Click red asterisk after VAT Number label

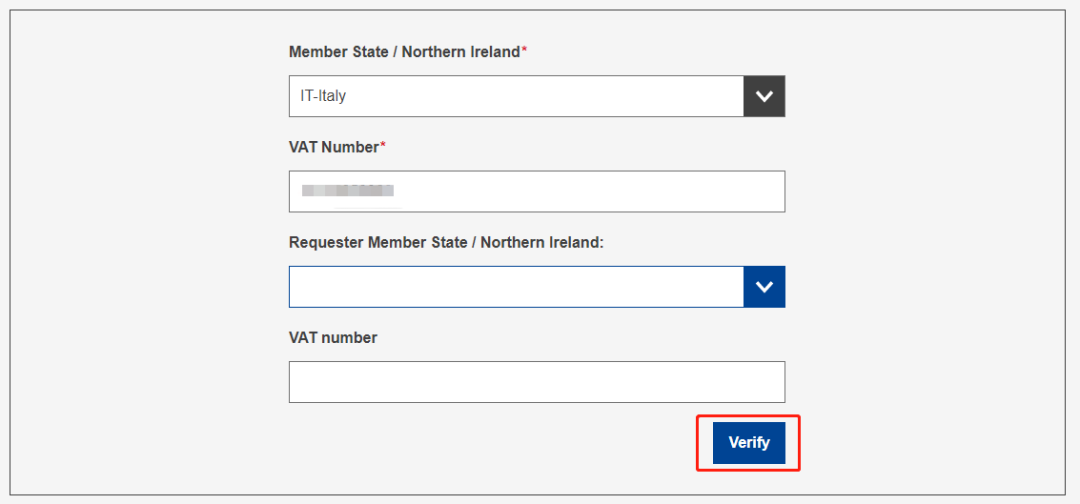(x=382, y=146)
